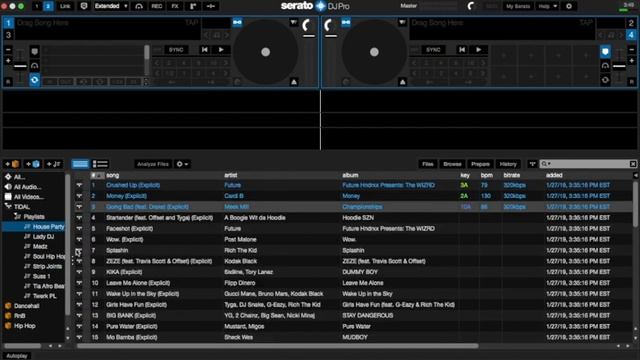This screenshot has height=360, width=640.
Task: Open the Files tab
Action: (x=428, y=164)
